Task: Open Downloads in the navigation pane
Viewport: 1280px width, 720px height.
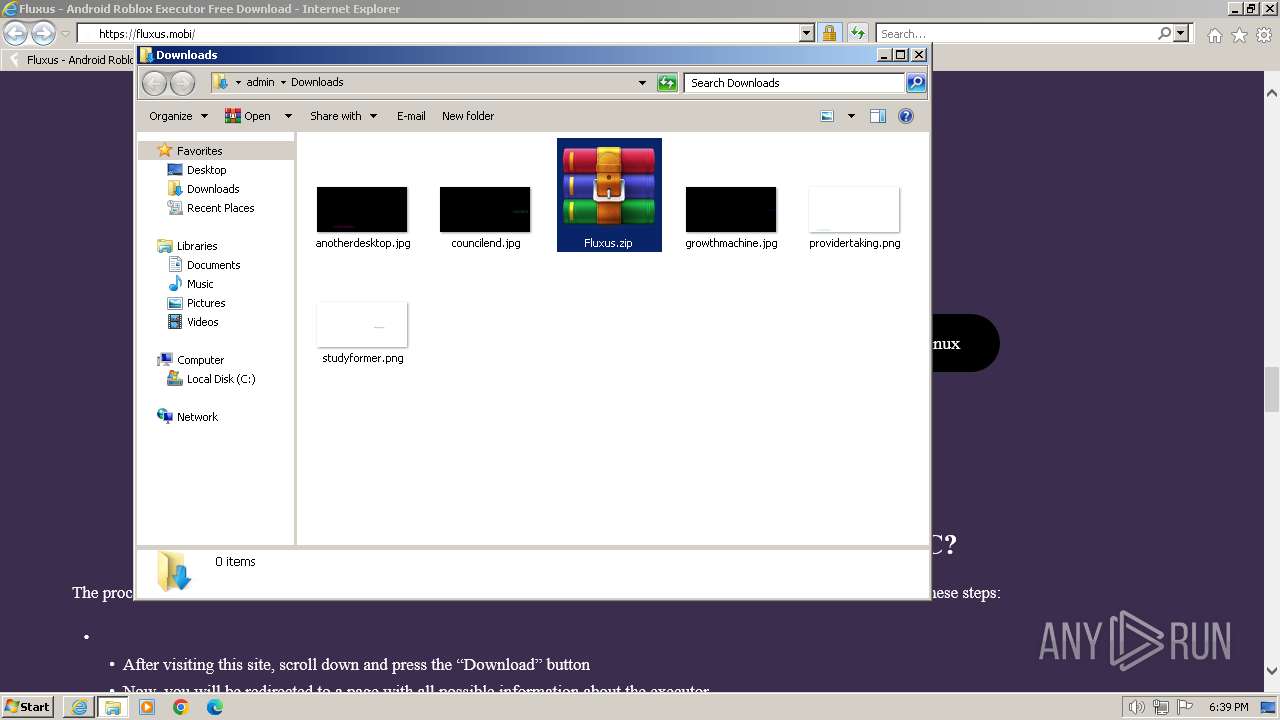Action: 212,189
